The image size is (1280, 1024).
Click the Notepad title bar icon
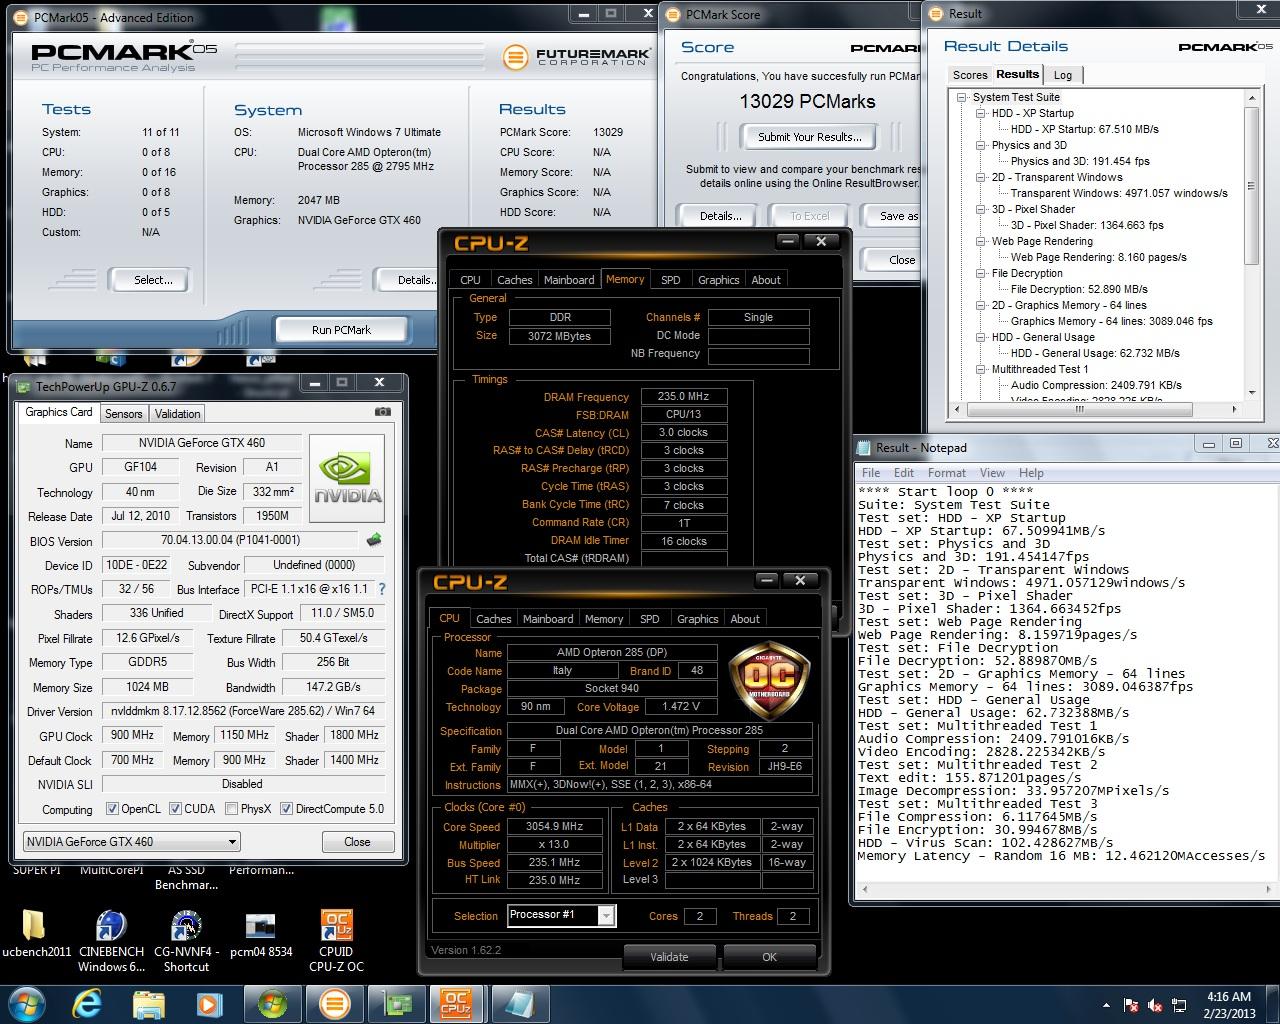coord(865,447)
